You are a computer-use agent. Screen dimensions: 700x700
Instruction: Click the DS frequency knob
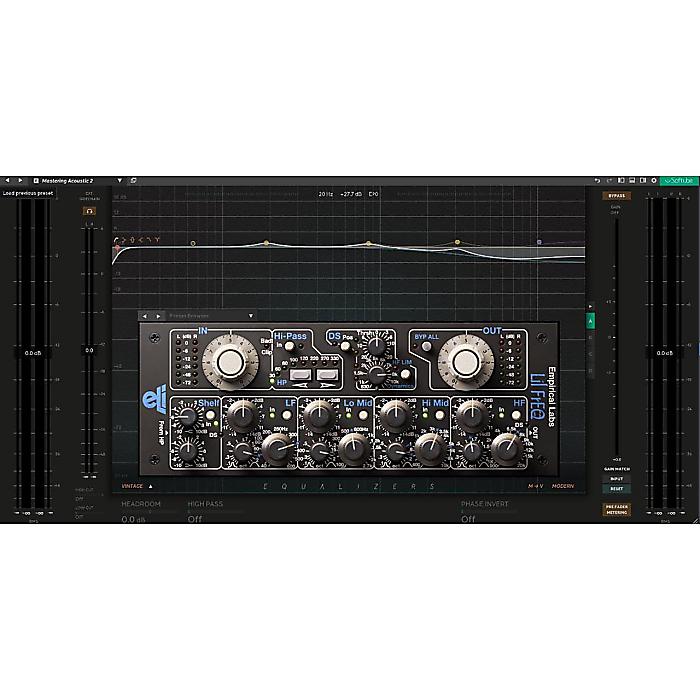coord(377,375)
